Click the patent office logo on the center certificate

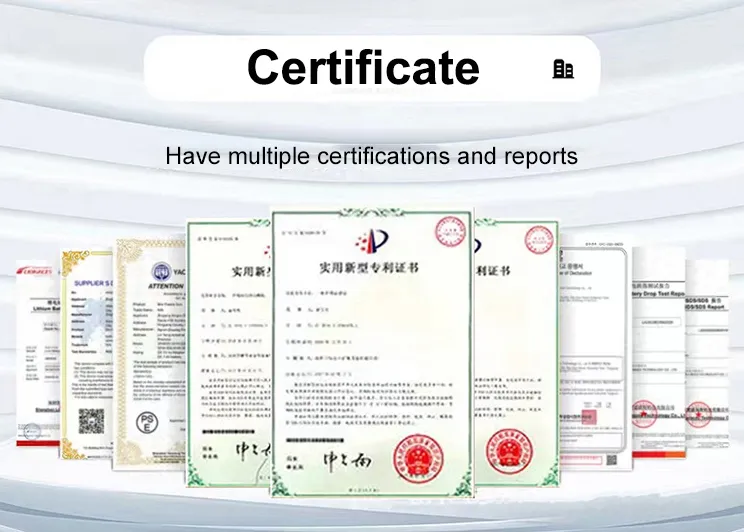pos(373,240)
